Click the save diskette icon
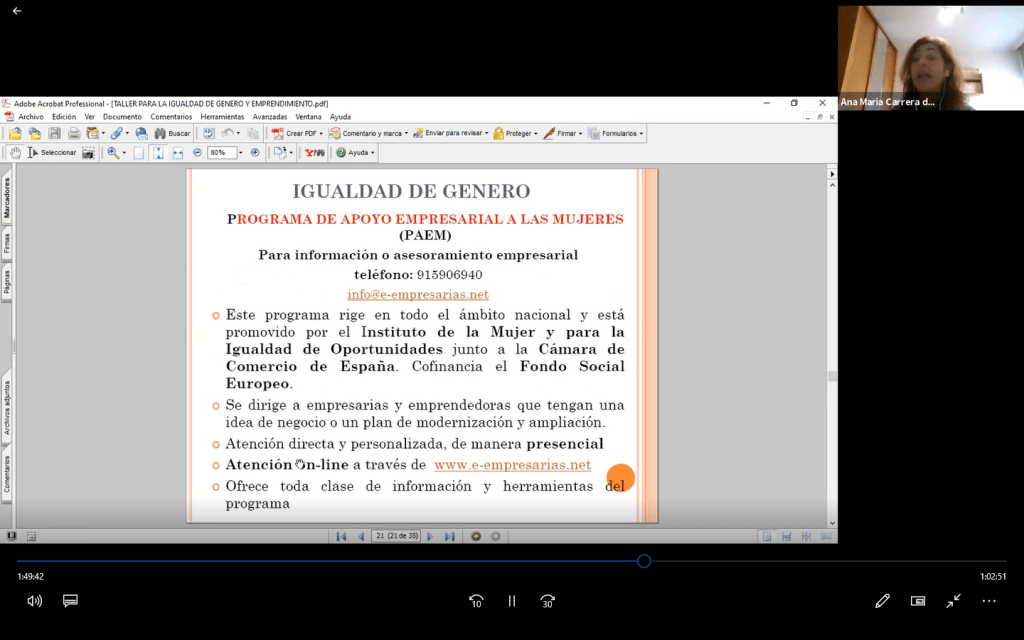This screenshot has width=1024, height=640. (x=54, y=133)
